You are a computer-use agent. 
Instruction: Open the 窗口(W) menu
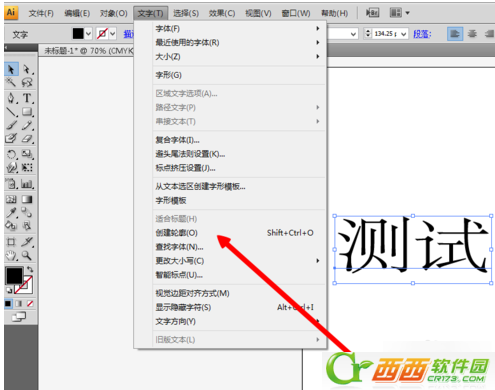tap(296, 13)
